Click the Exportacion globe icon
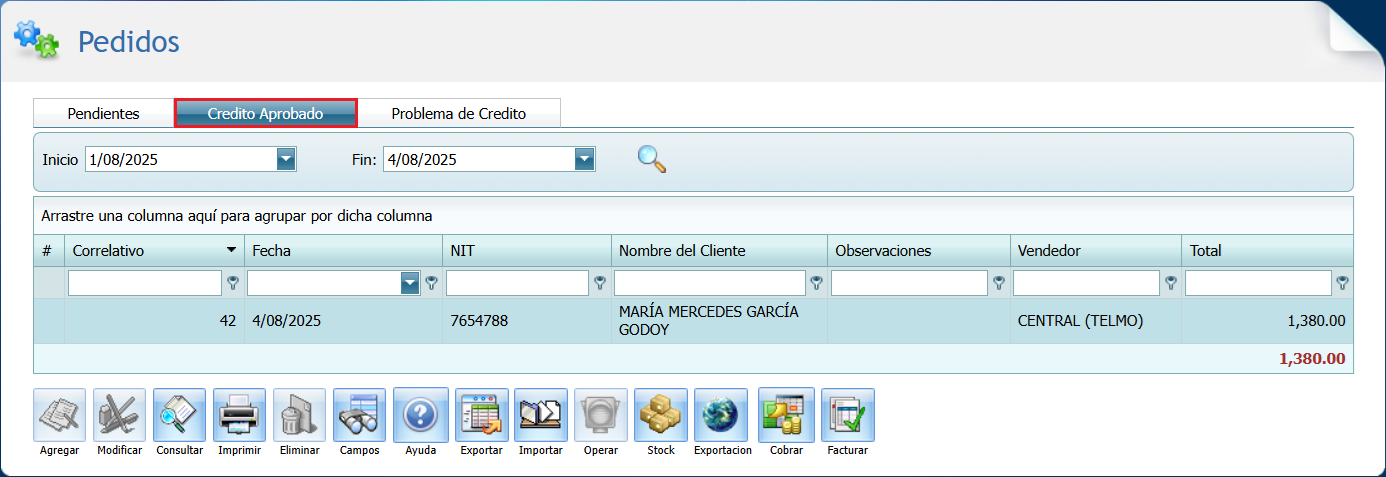1386x477 pixels. 722,415
